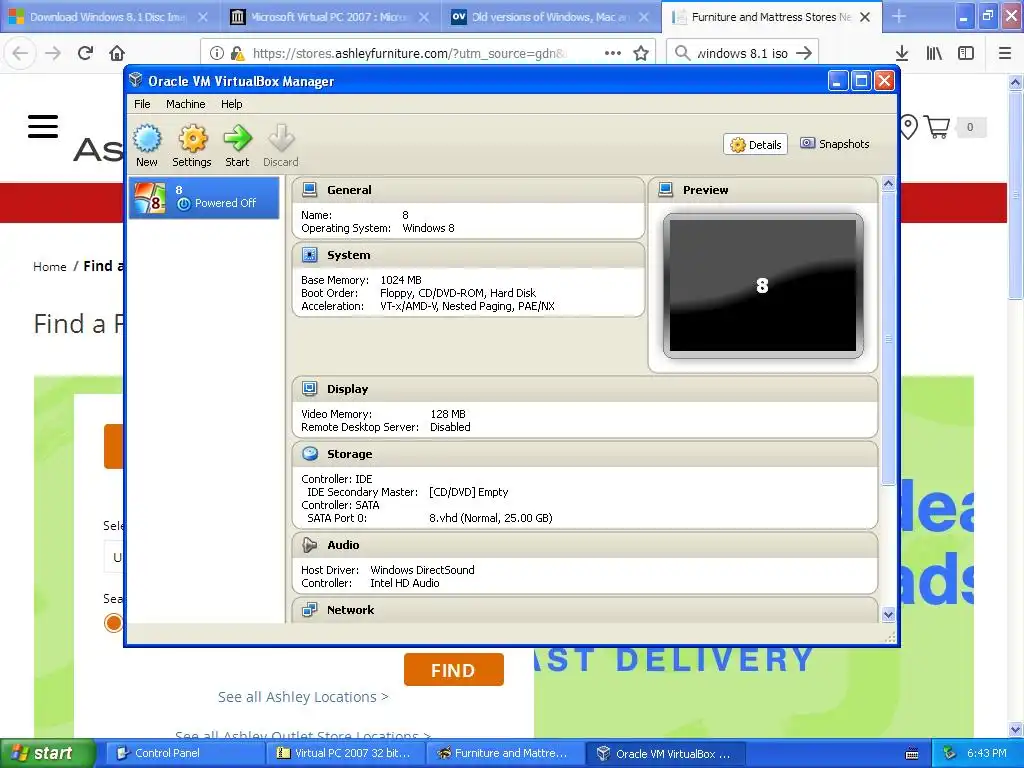This screenshot has height=768, width=1024.
Task: Open browser downloads arrow icon
Action: click(902, 53)
